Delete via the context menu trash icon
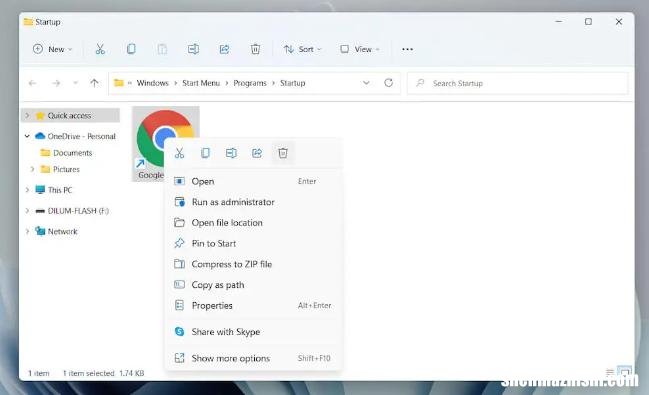This screenshot has width=649, height=395. point(283,153)
